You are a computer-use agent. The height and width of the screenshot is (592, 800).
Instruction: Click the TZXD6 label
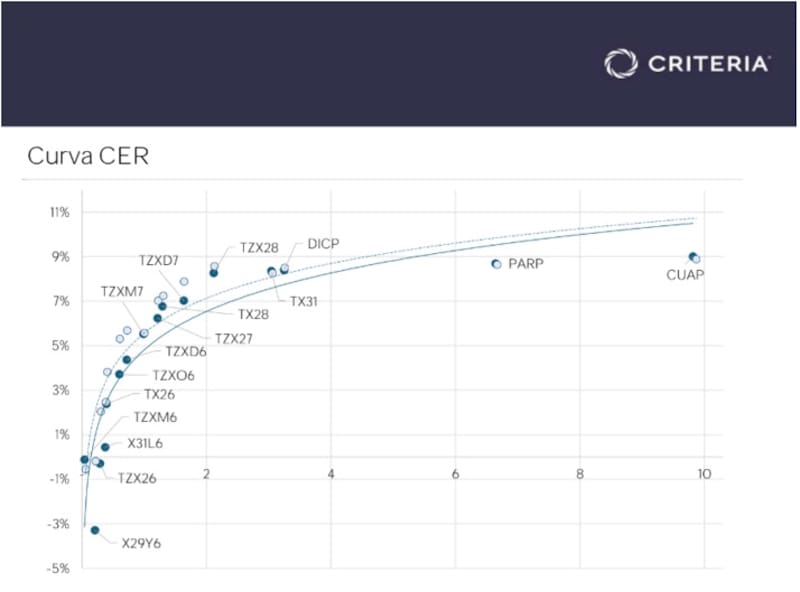click(186, 351)
